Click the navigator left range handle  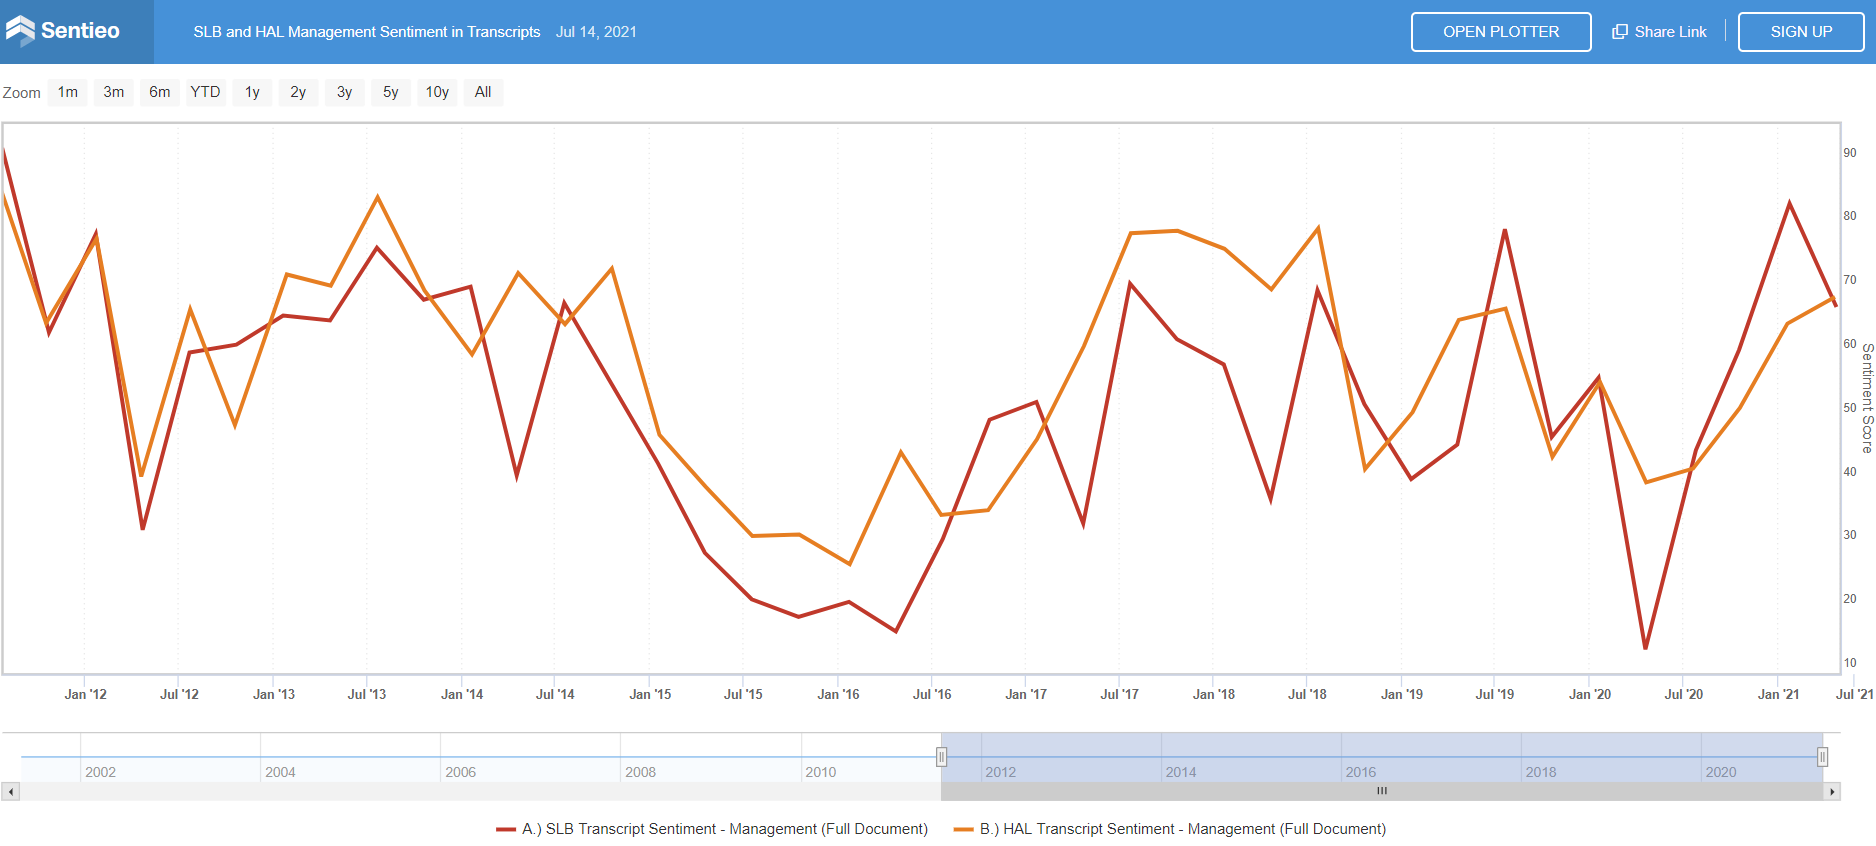pos(941,757)
